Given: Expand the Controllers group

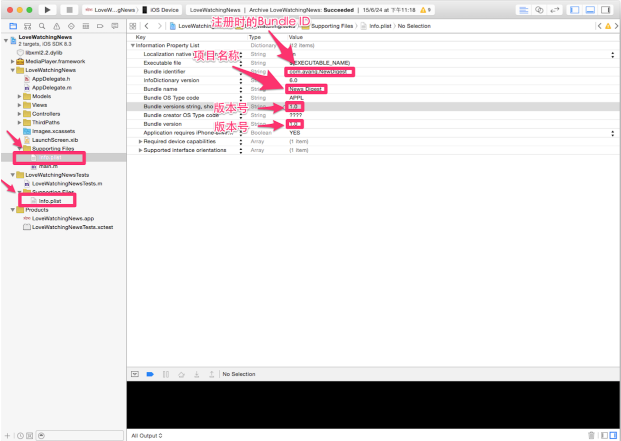Looking at the screenshot, I should pyautogui.click(x=19, y=114).
